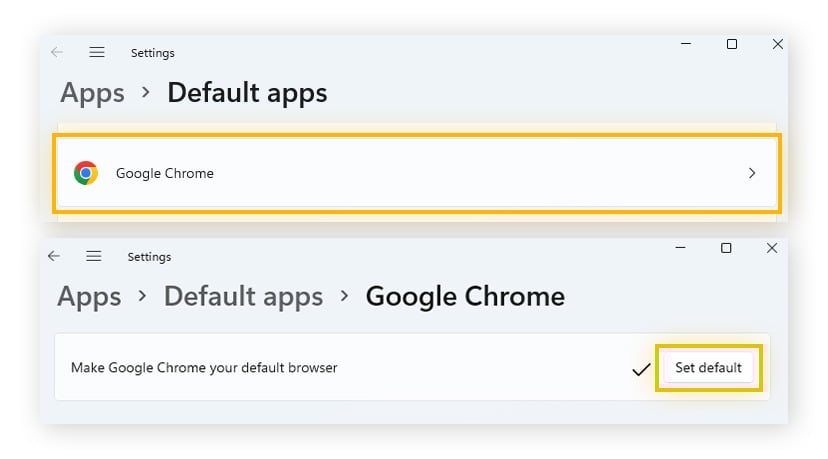828x459 pixels.
Task: Click the checkmark icon beside Set default
Action: coord(641,369)
